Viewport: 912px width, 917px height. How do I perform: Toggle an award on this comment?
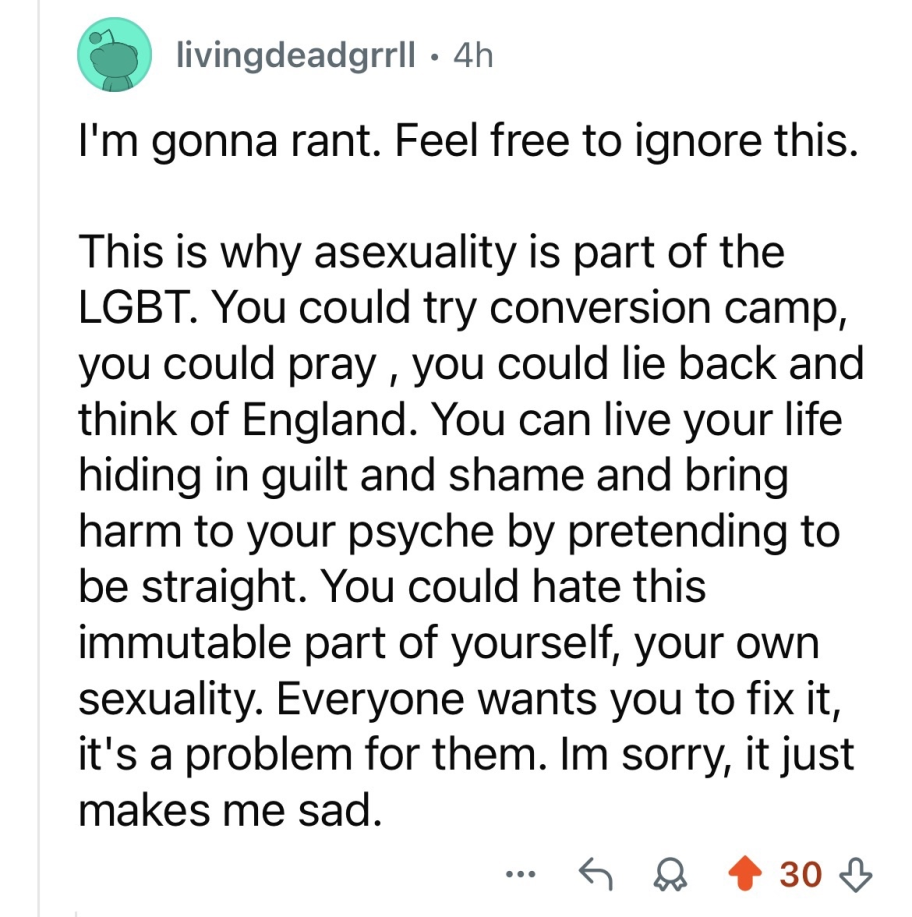(x=672, y=873)
